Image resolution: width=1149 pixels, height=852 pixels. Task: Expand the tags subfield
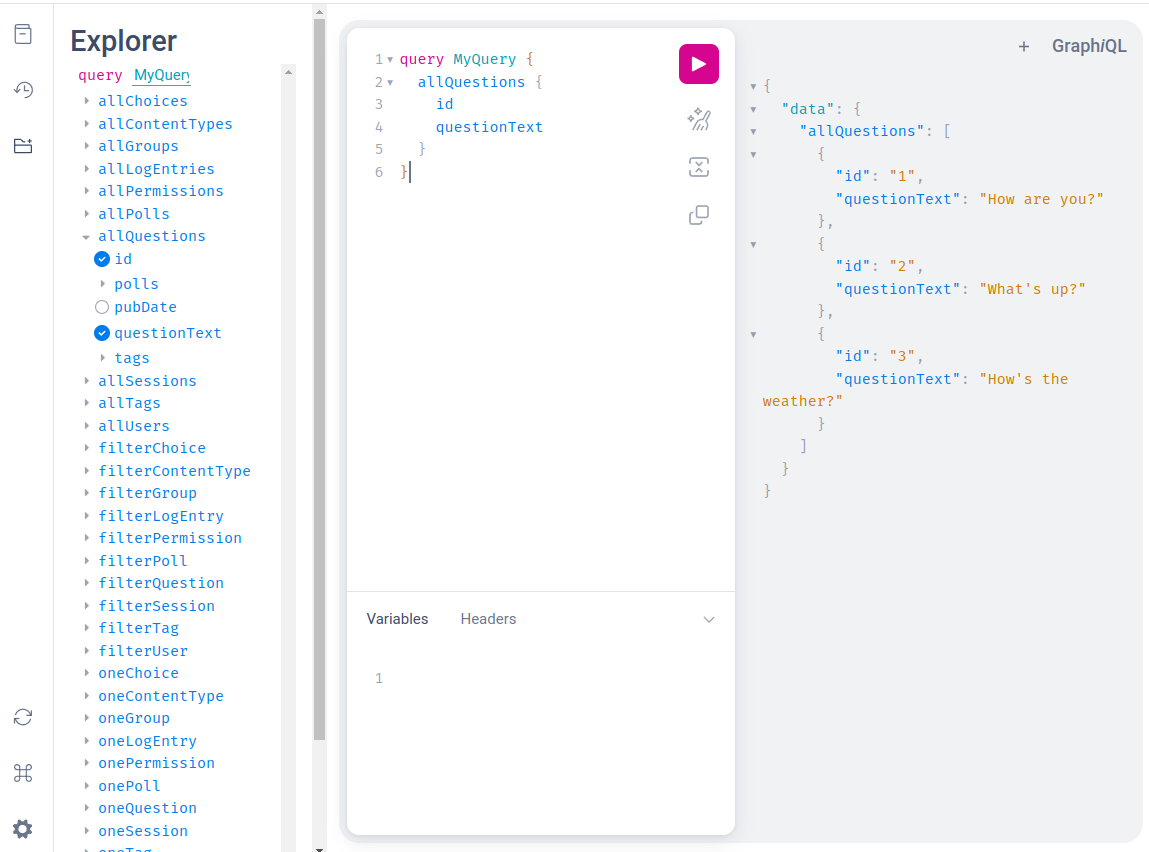tap(103, 358)
